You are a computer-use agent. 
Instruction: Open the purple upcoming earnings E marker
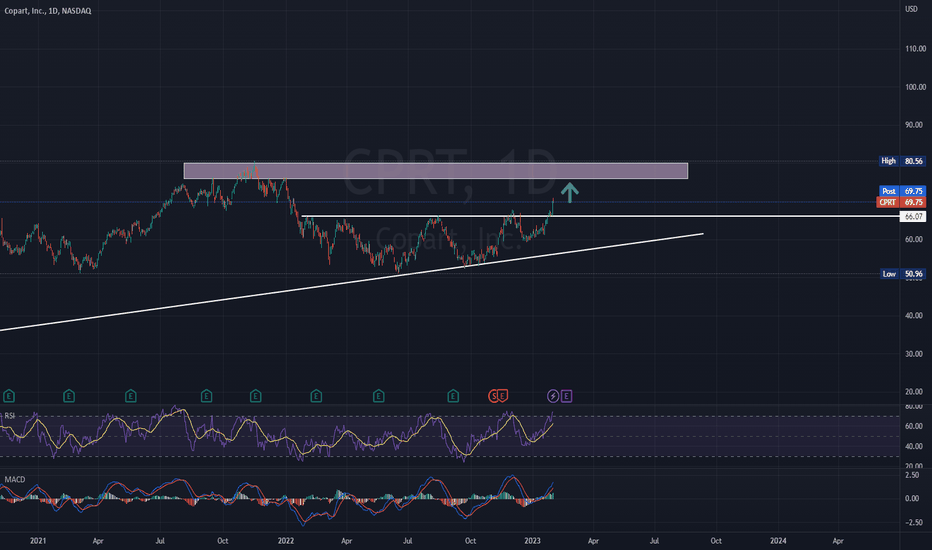tap(566, 396)
